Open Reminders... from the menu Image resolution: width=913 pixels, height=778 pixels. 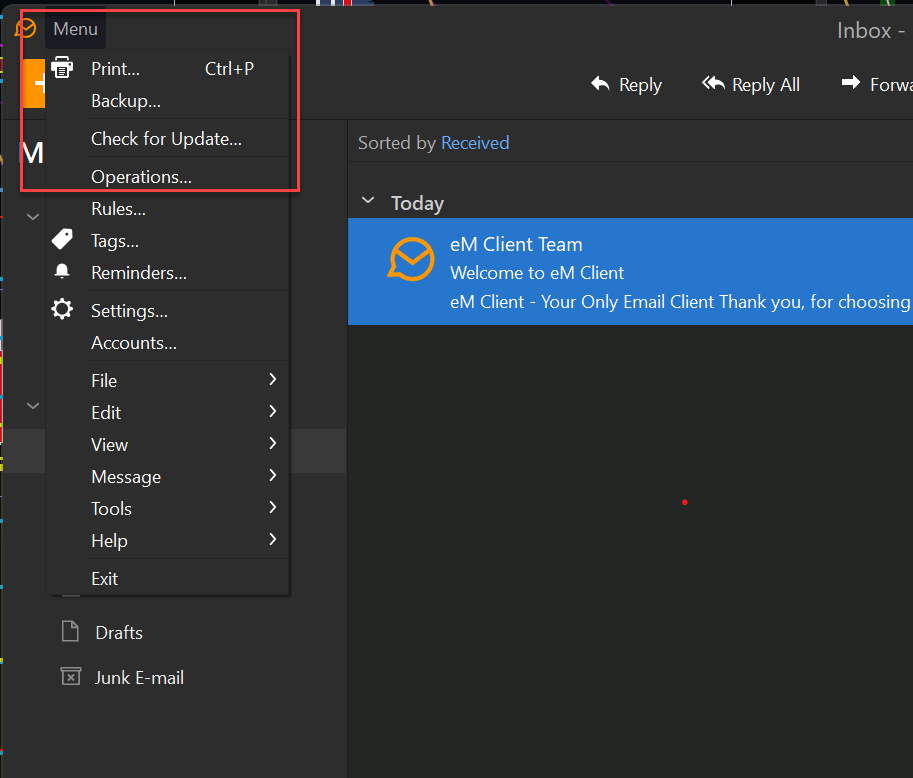pyautogui.click(x=167, y=273)
